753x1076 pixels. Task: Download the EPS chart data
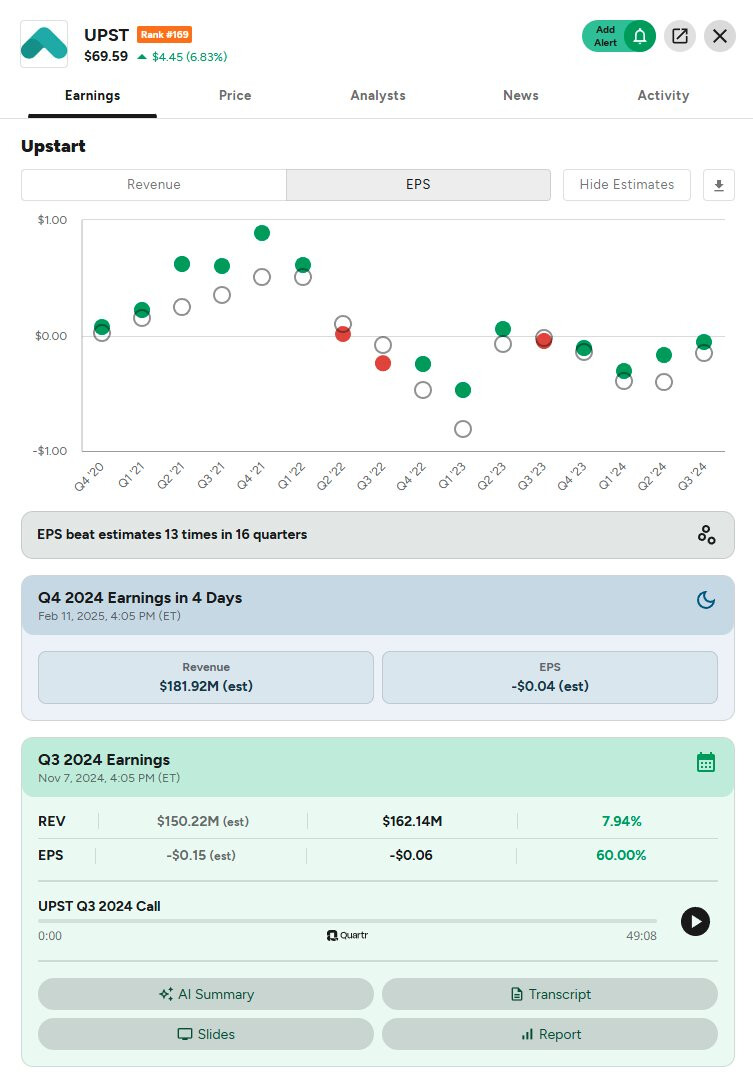click(719, 185)
